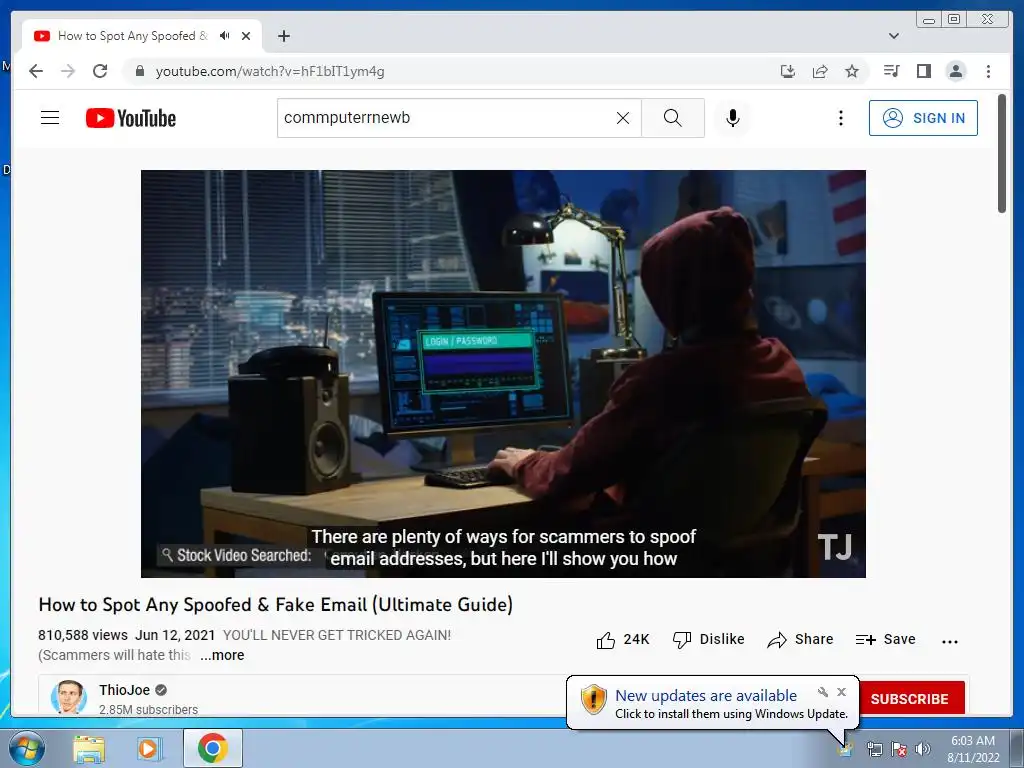This screenshot has width=1024, height=768.
Task: Subscribe to the ThioJoe channel
Action: tap(910, 698)
